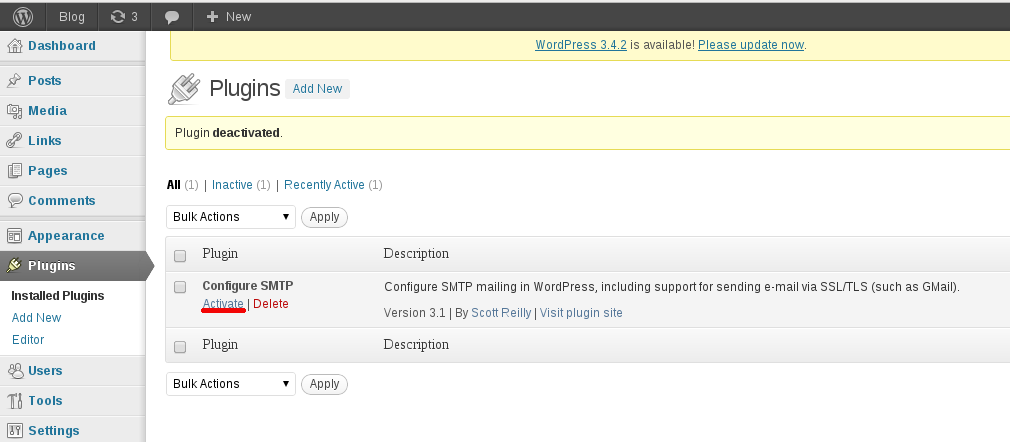Click the Comments speech bubble icon in sidebar
The width and height of the screenshot is (1010, 442).
tap(14, 200)
